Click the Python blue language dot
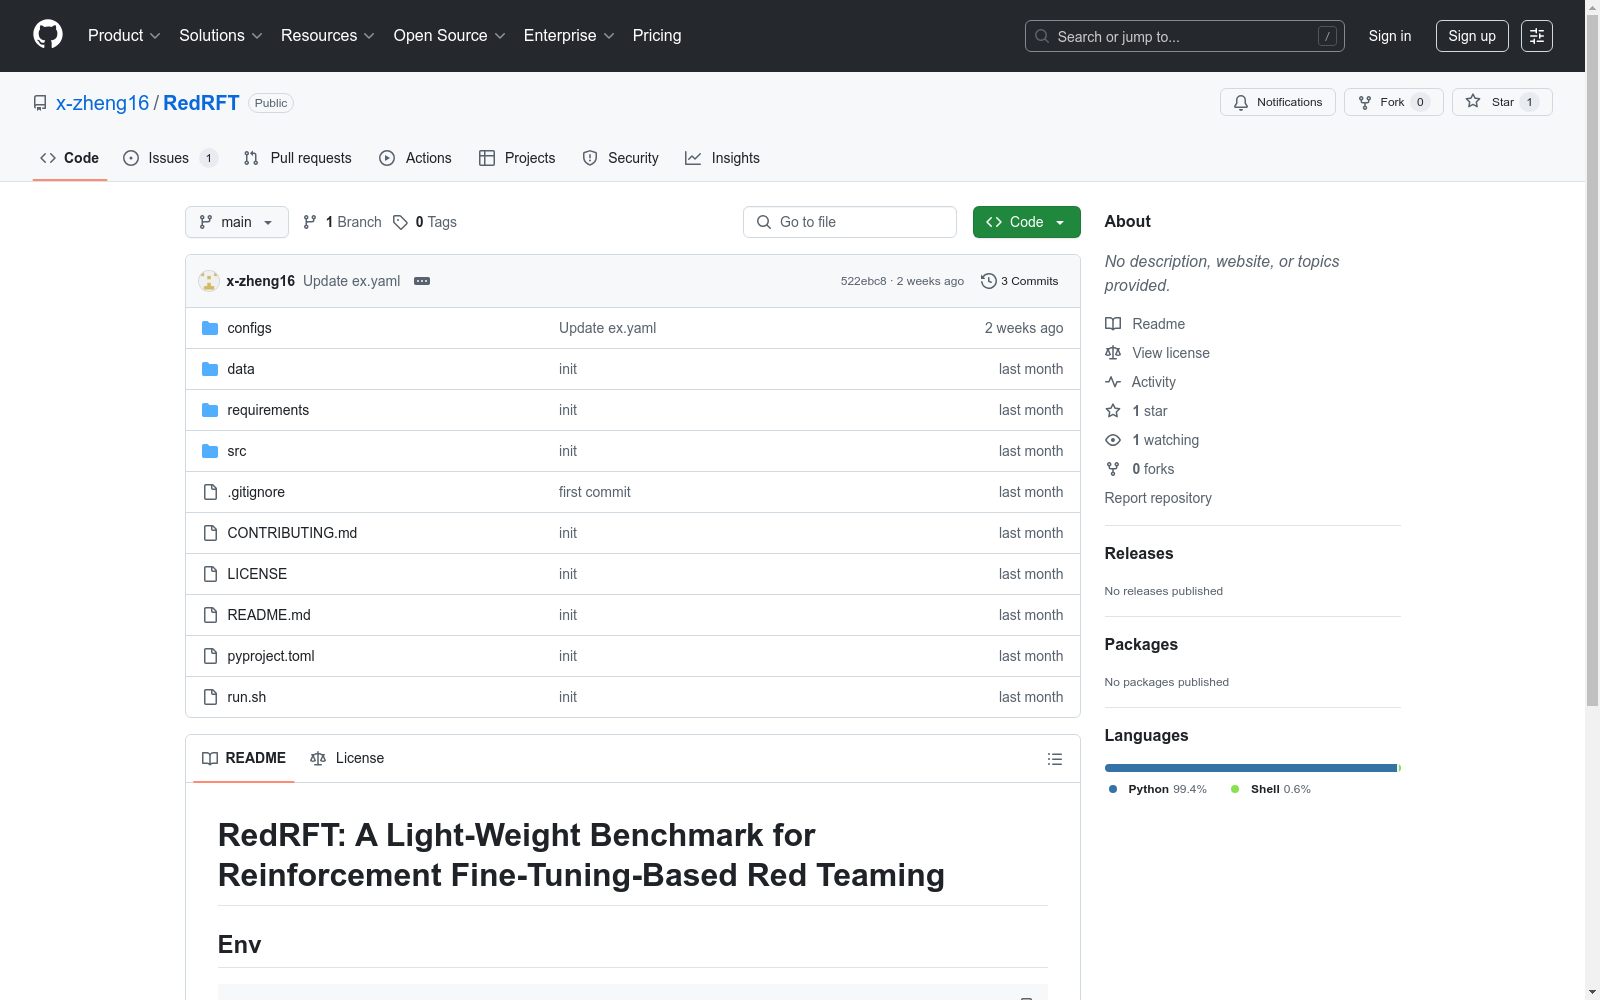The width and height of the screenshot is (1600, 1000). (x=1113, y=789)
